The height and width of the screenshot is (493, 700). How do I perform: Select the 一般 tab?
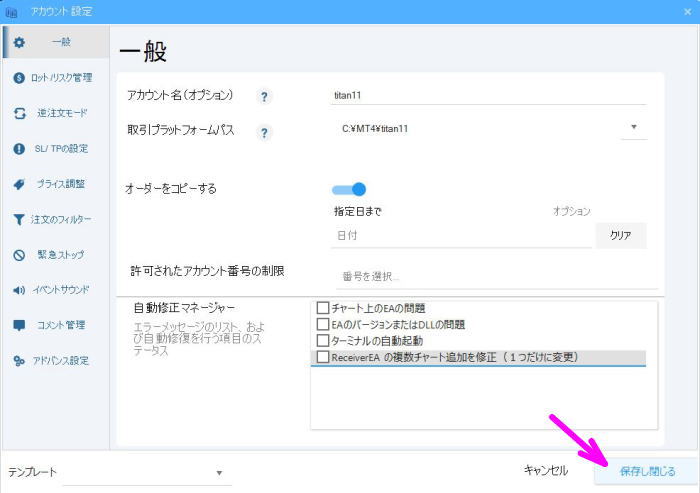pyautogui.click(x=56, y=42)
